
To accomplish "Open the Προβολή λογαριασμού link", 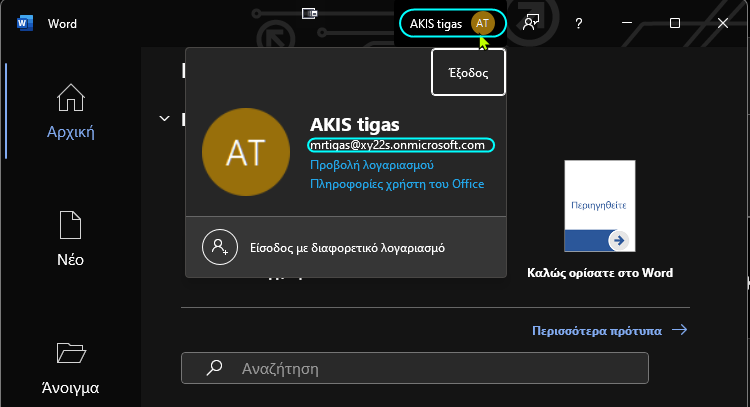I will 372,165.
